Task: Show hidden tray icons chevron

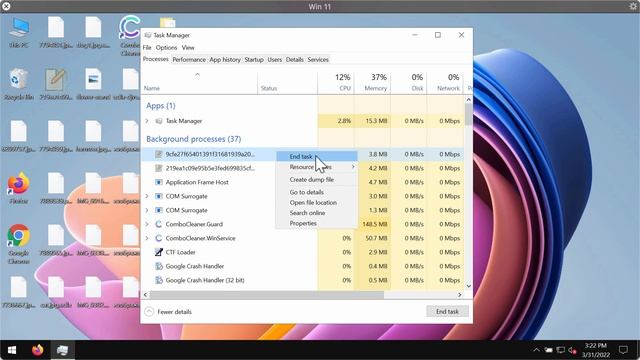Action: coord(536,350)
